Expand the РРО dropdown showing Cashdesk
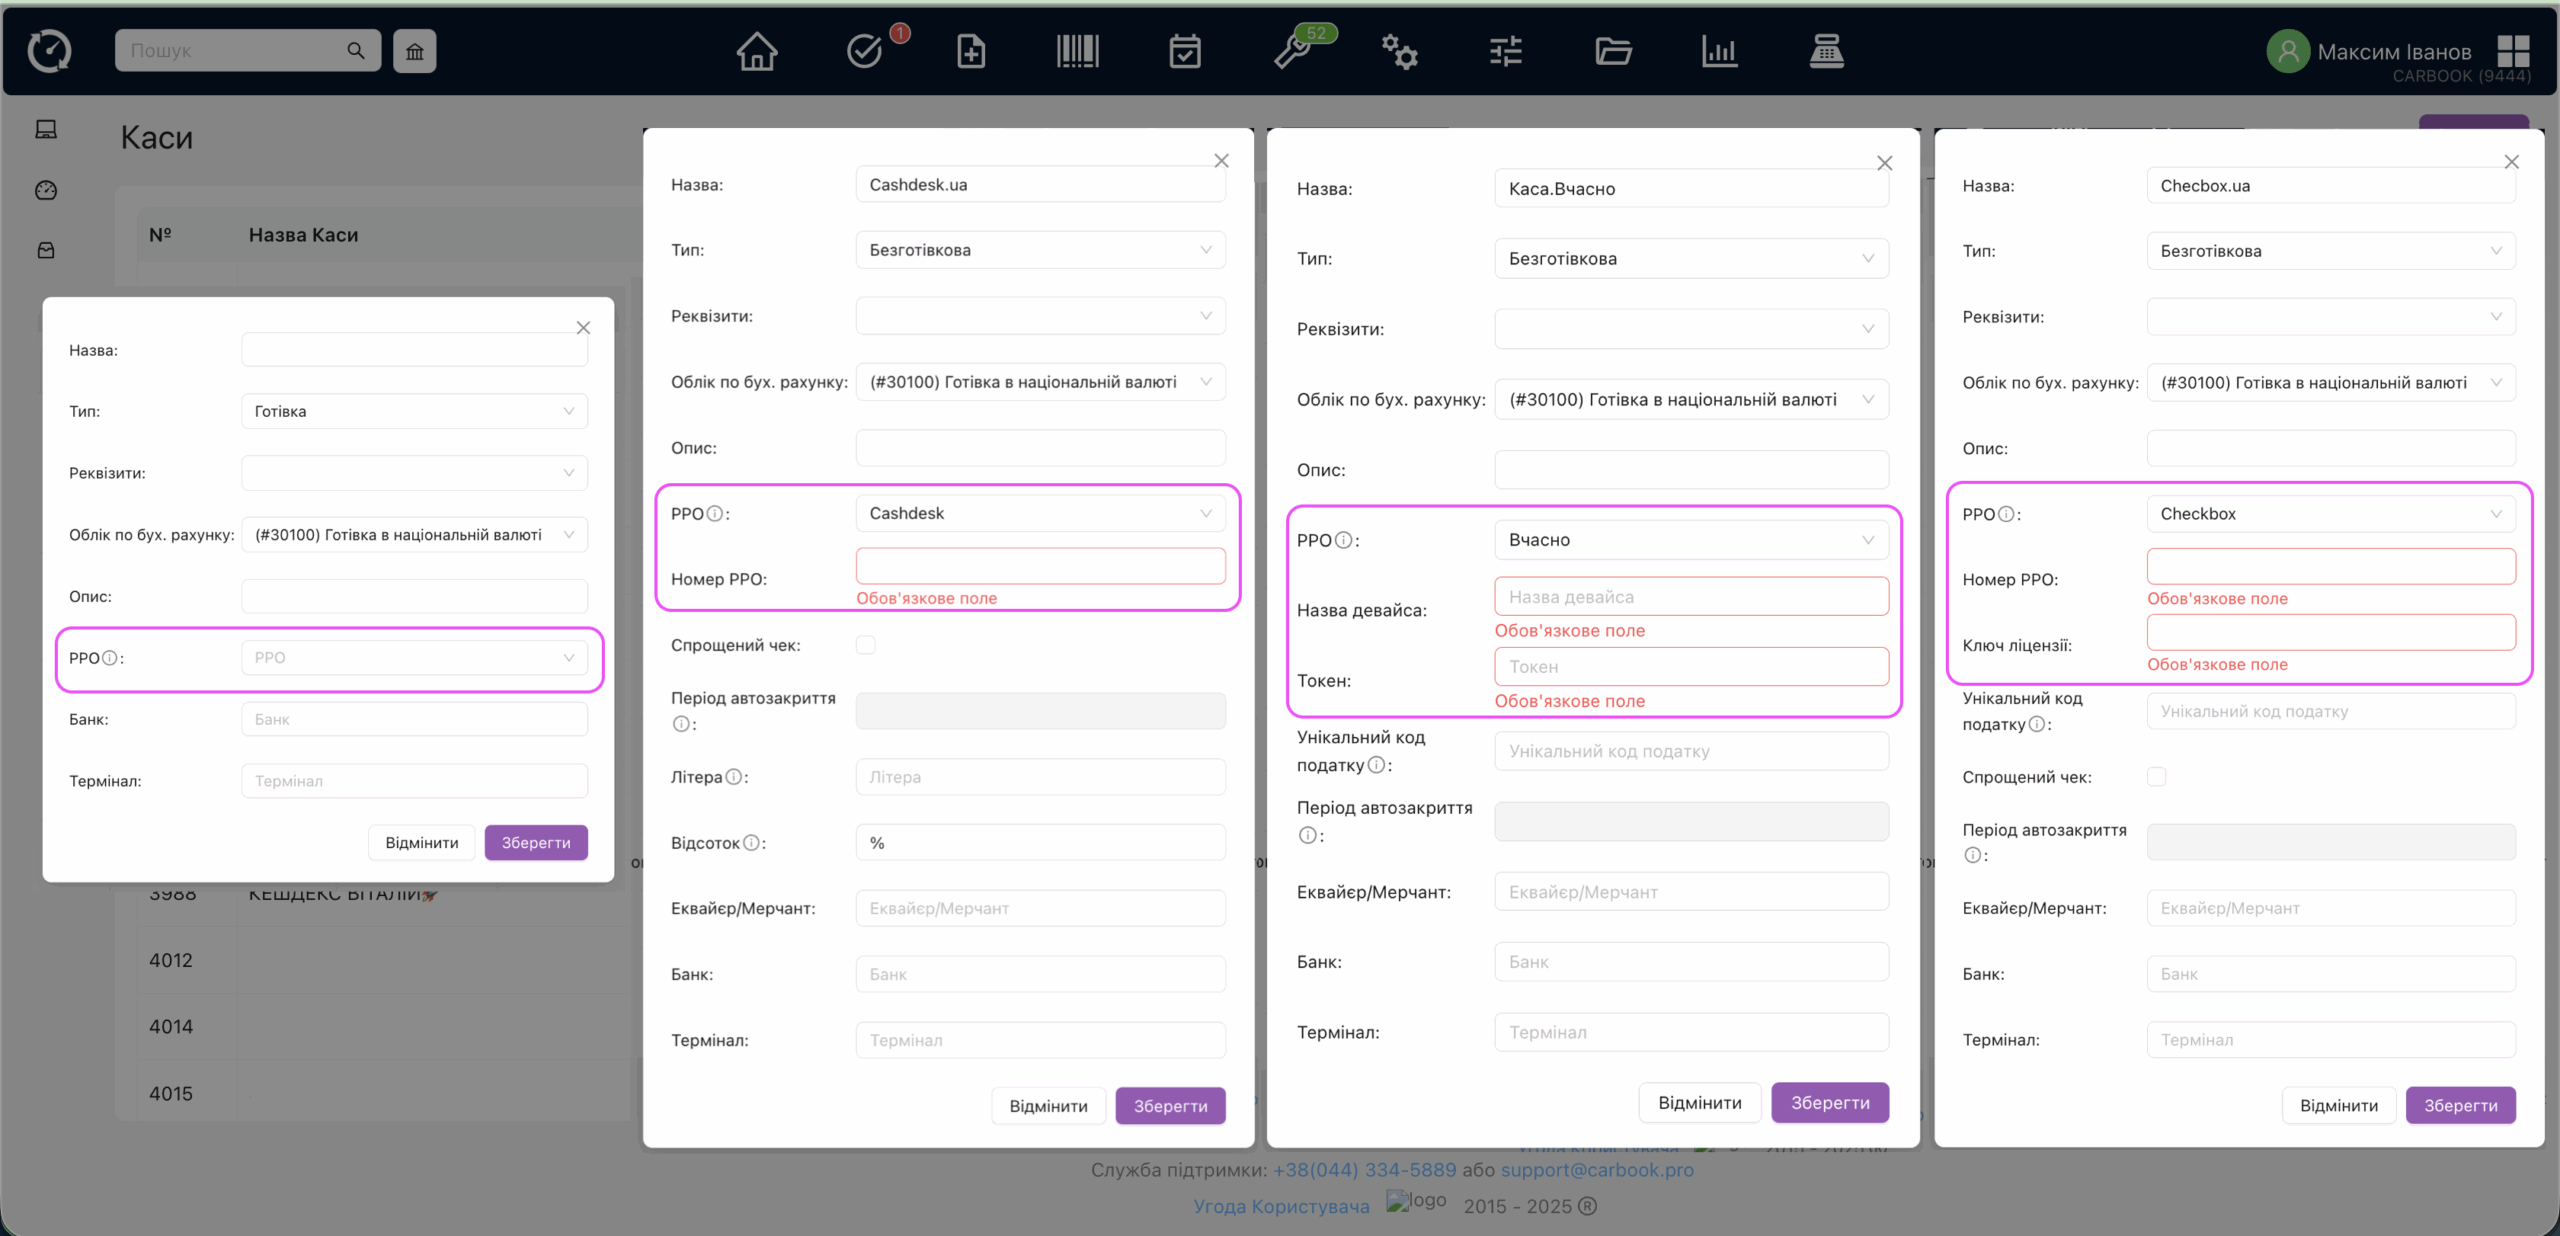Viewport: 2560px width, 1236px height. point(1040,513)
